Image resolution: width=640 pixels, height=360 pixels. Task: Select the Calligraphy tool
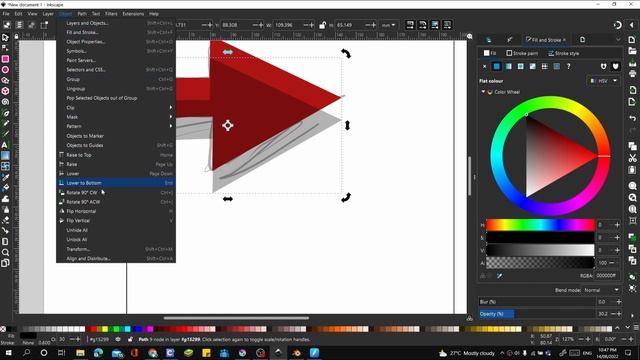coord(5,134)
